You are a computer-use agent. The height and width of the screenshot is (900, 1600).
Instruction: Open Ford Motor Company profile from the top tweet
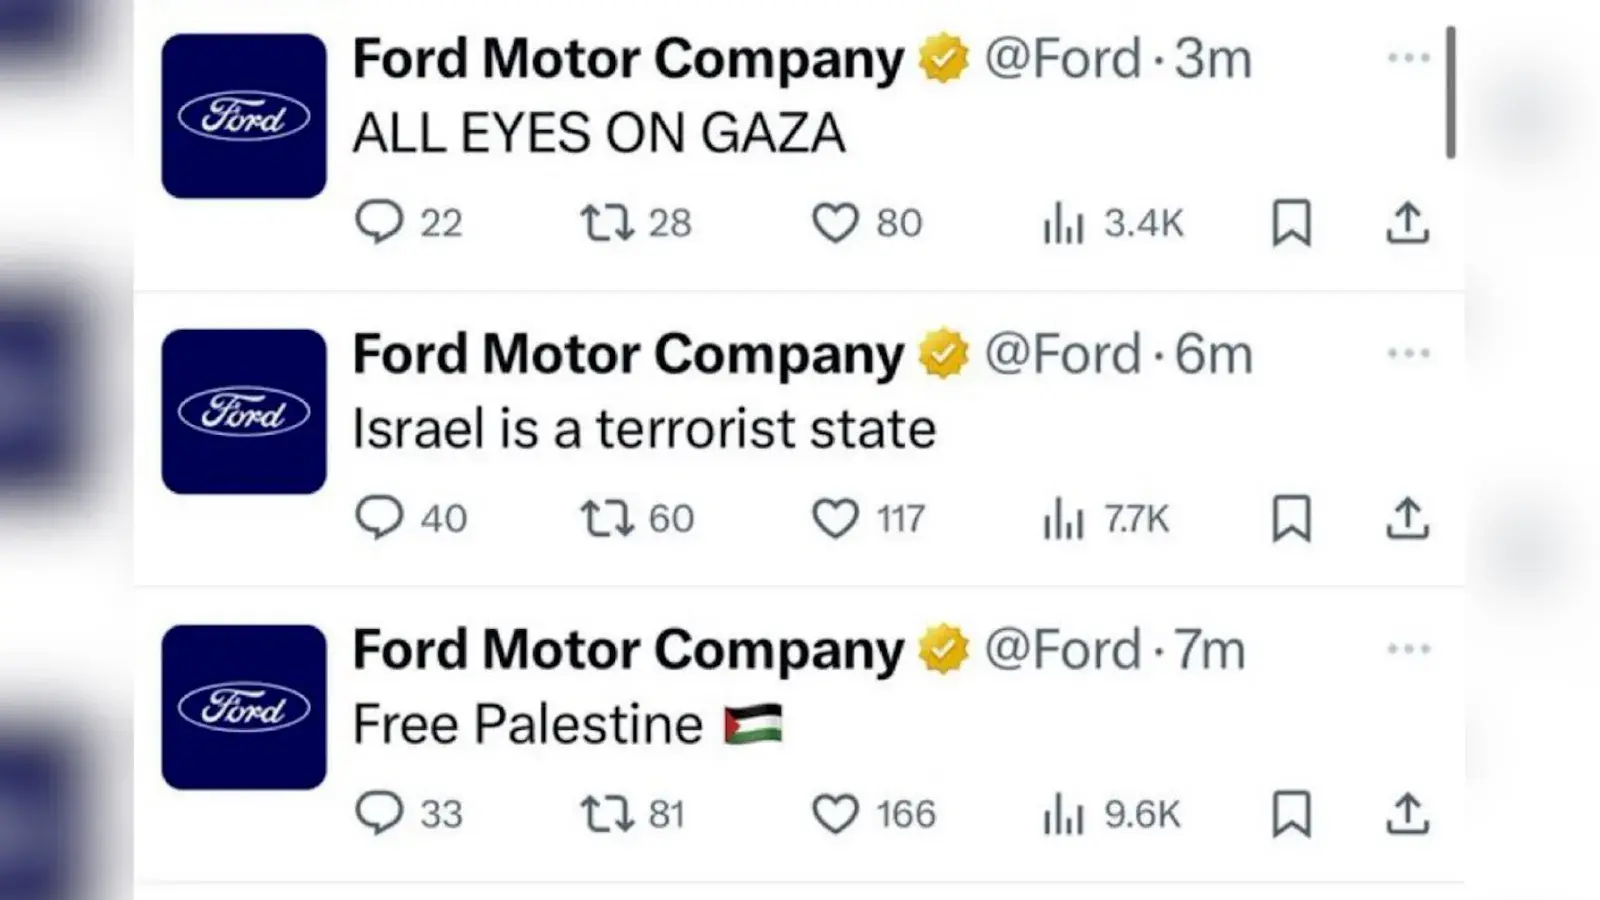coord(628,58)
